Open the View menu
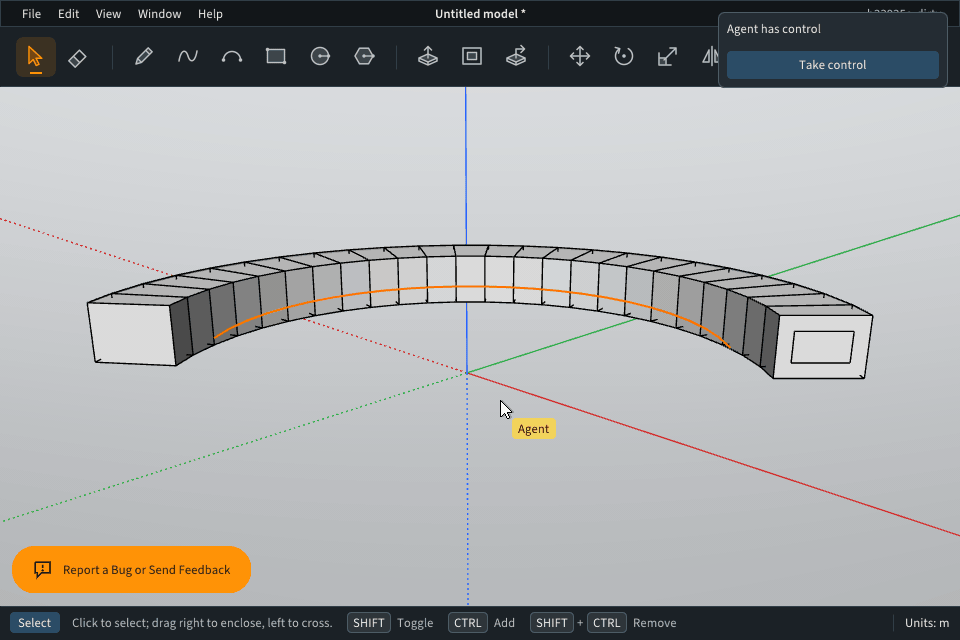This screenshot has width=960, height=640. point(108,13)
